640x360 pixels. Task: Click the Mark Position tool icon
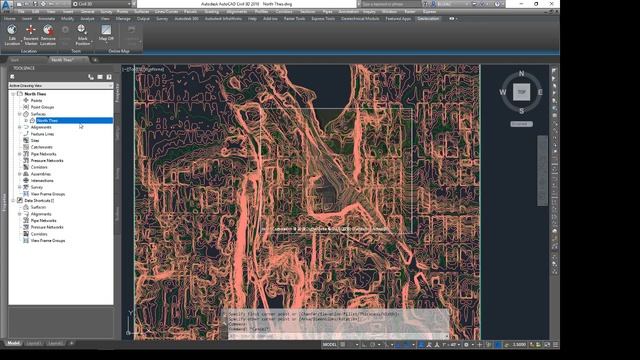(x=82, y=29)
